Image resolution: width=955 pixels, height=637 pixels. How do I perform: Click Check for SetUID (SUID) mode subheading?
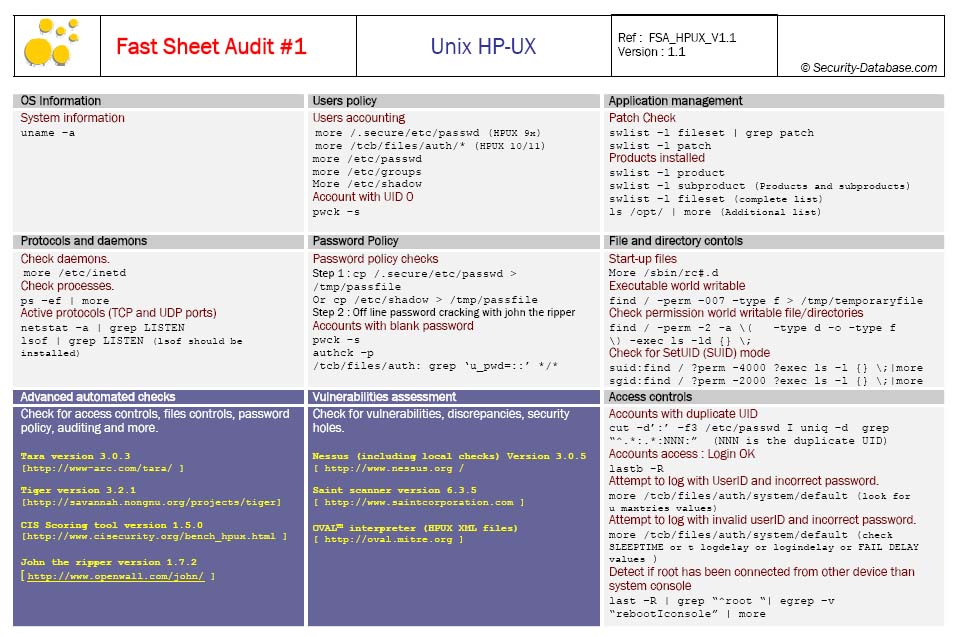point(689,353)
